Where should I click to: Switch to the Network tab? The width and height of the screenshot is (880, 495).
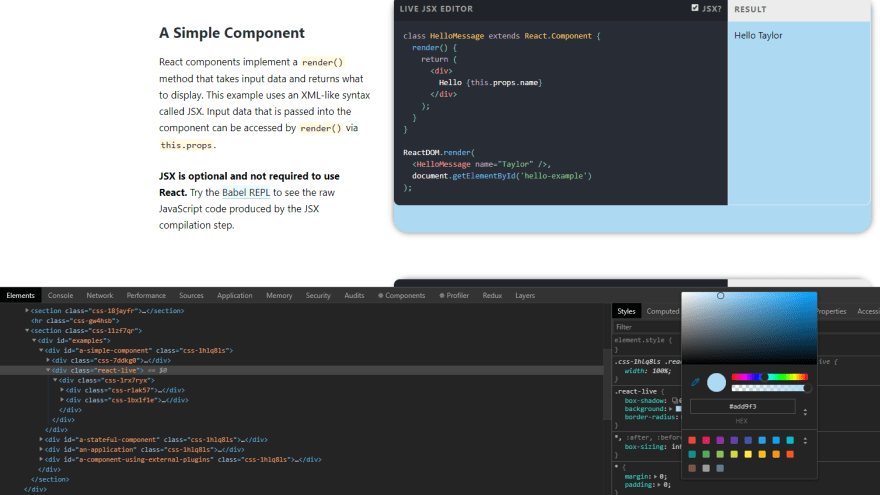tap(100, 295)
